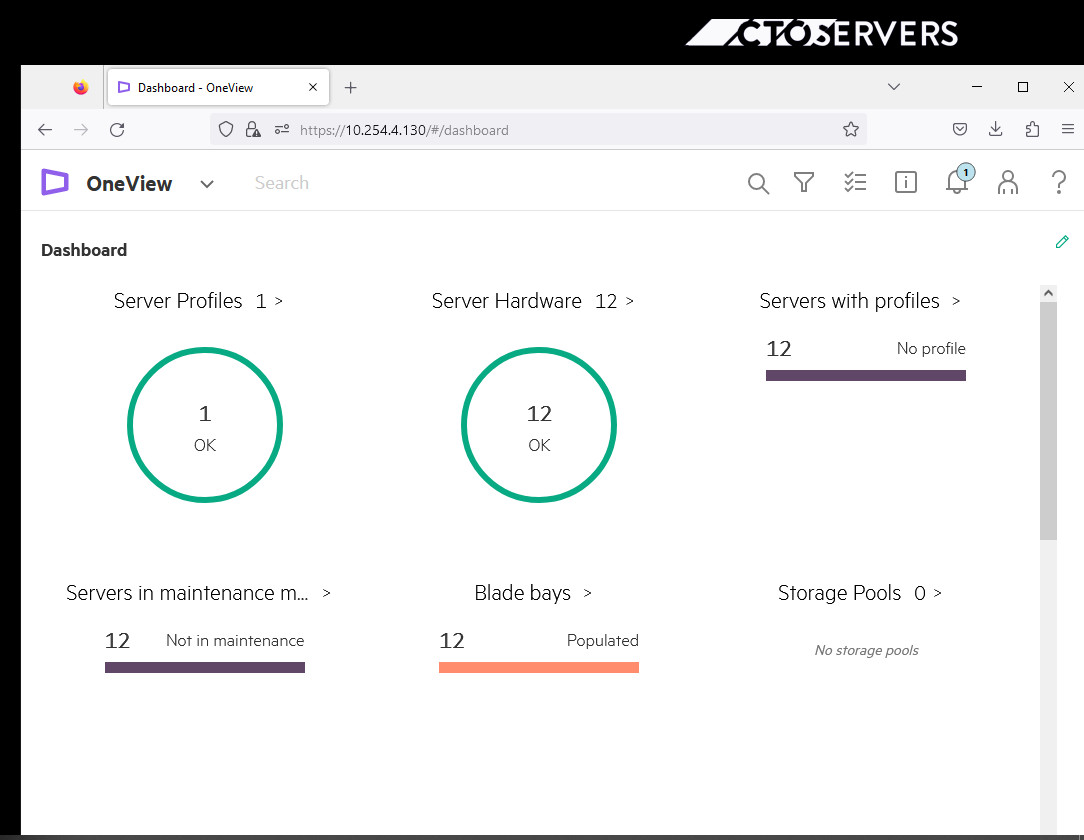Close the Dashboard - OneView tab
The height and width of the screenshot is (840, 1084).
click(312, 87)
